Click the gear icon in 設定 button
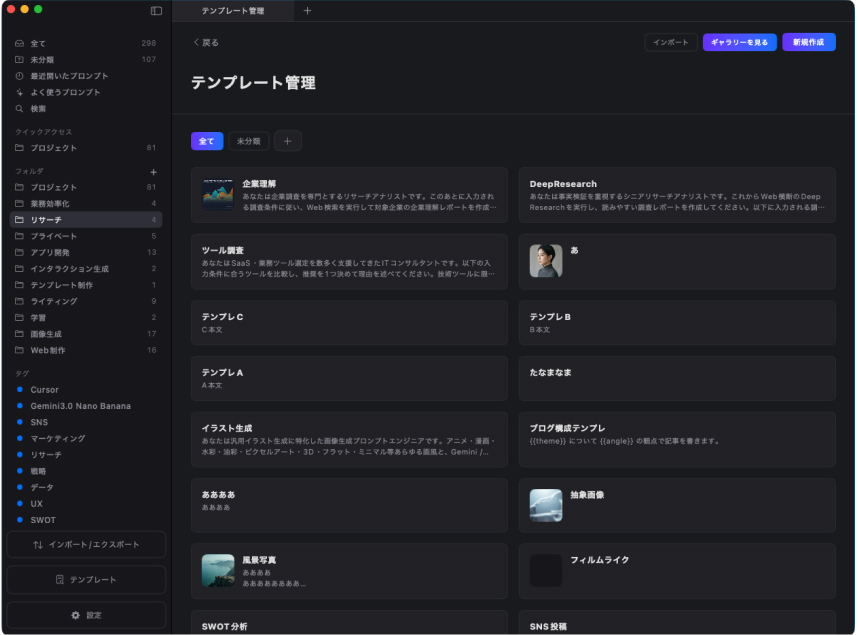857x635 pixels. tap(75, 615)
